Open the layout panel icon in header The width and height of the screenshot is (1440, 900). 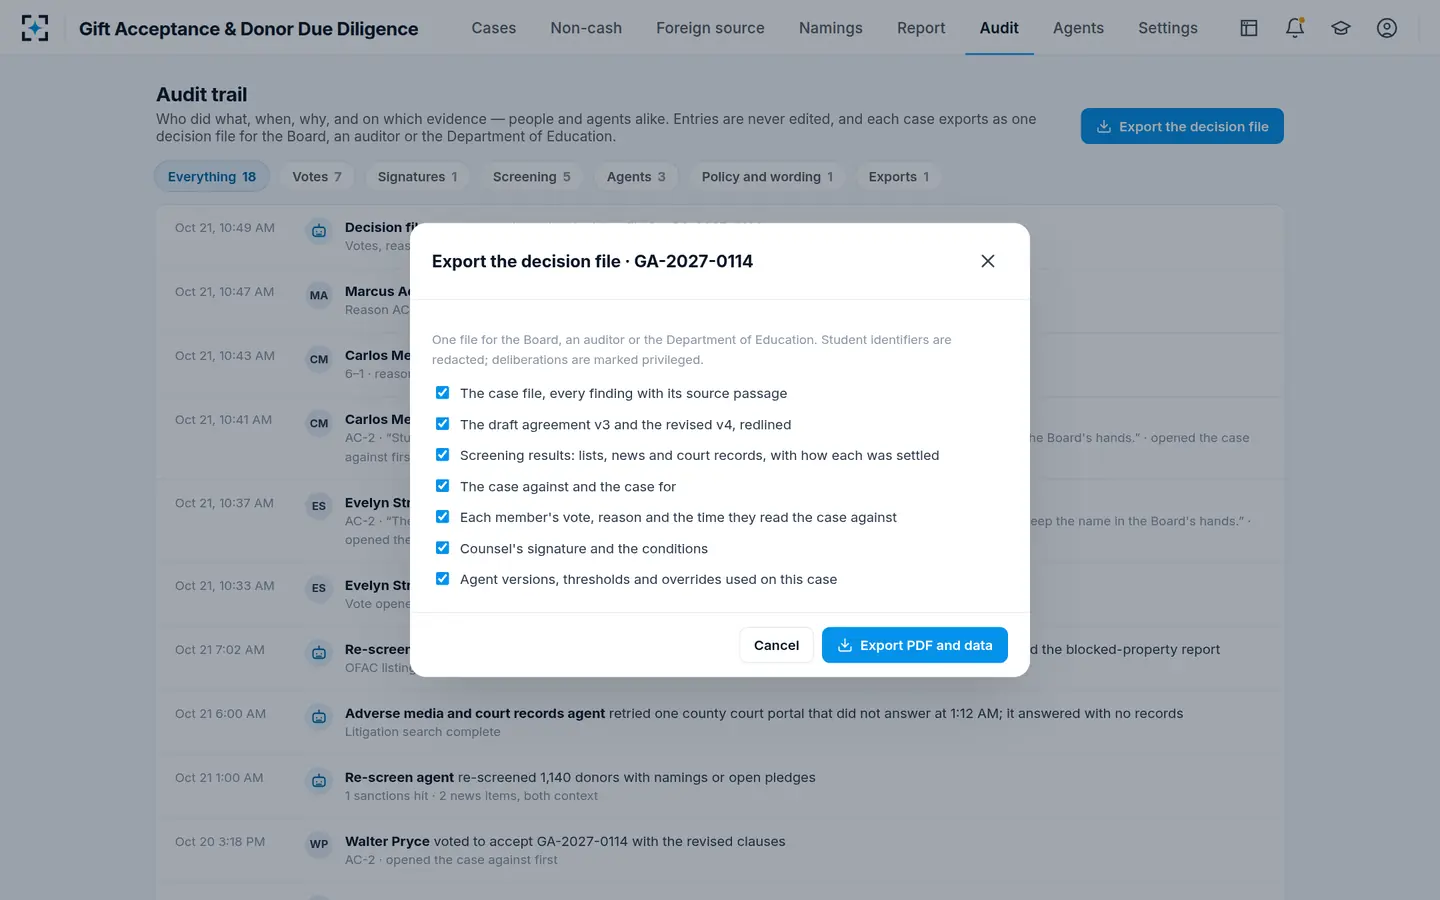(x=1249, y=28)
